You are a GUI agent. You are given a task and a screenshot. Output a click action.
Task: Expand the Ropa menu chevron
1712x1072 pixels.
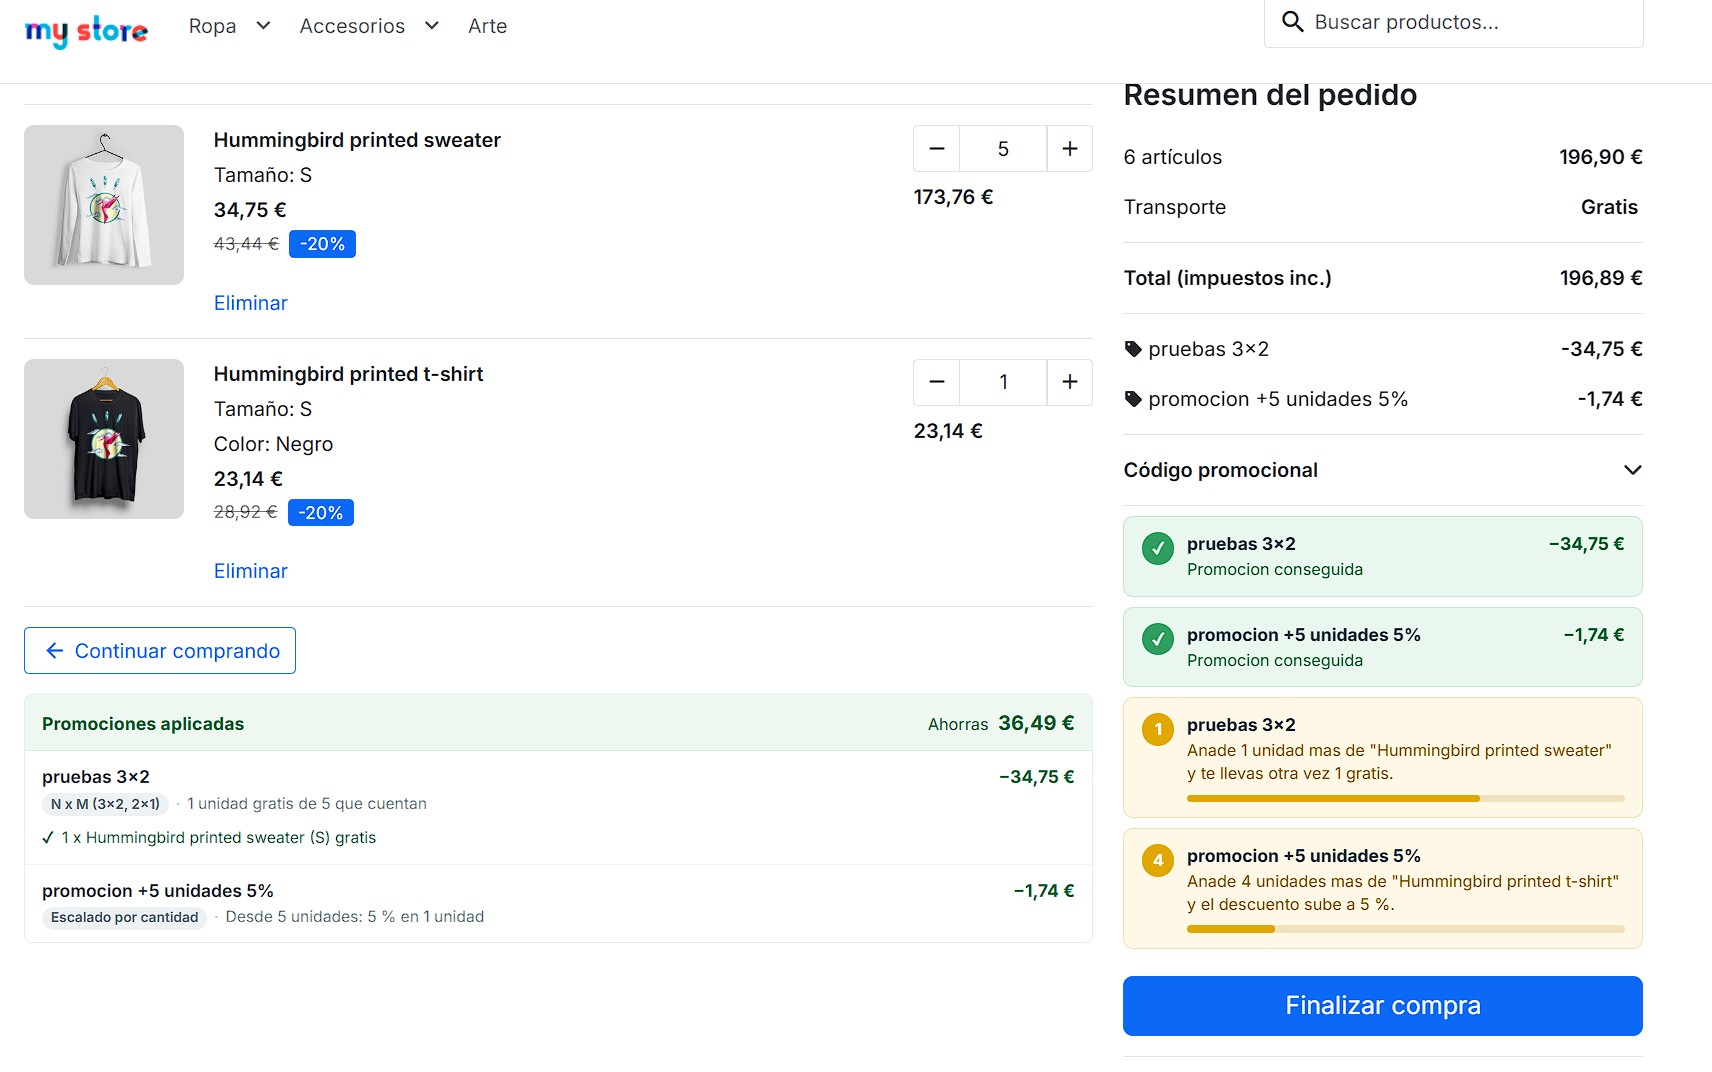click(263, 26)
